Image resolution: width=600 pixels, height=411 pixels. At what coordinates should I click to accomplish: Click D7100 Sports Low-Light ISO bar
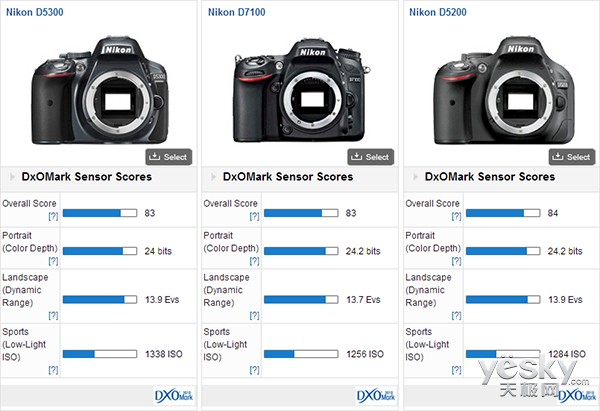click(301, 354)
